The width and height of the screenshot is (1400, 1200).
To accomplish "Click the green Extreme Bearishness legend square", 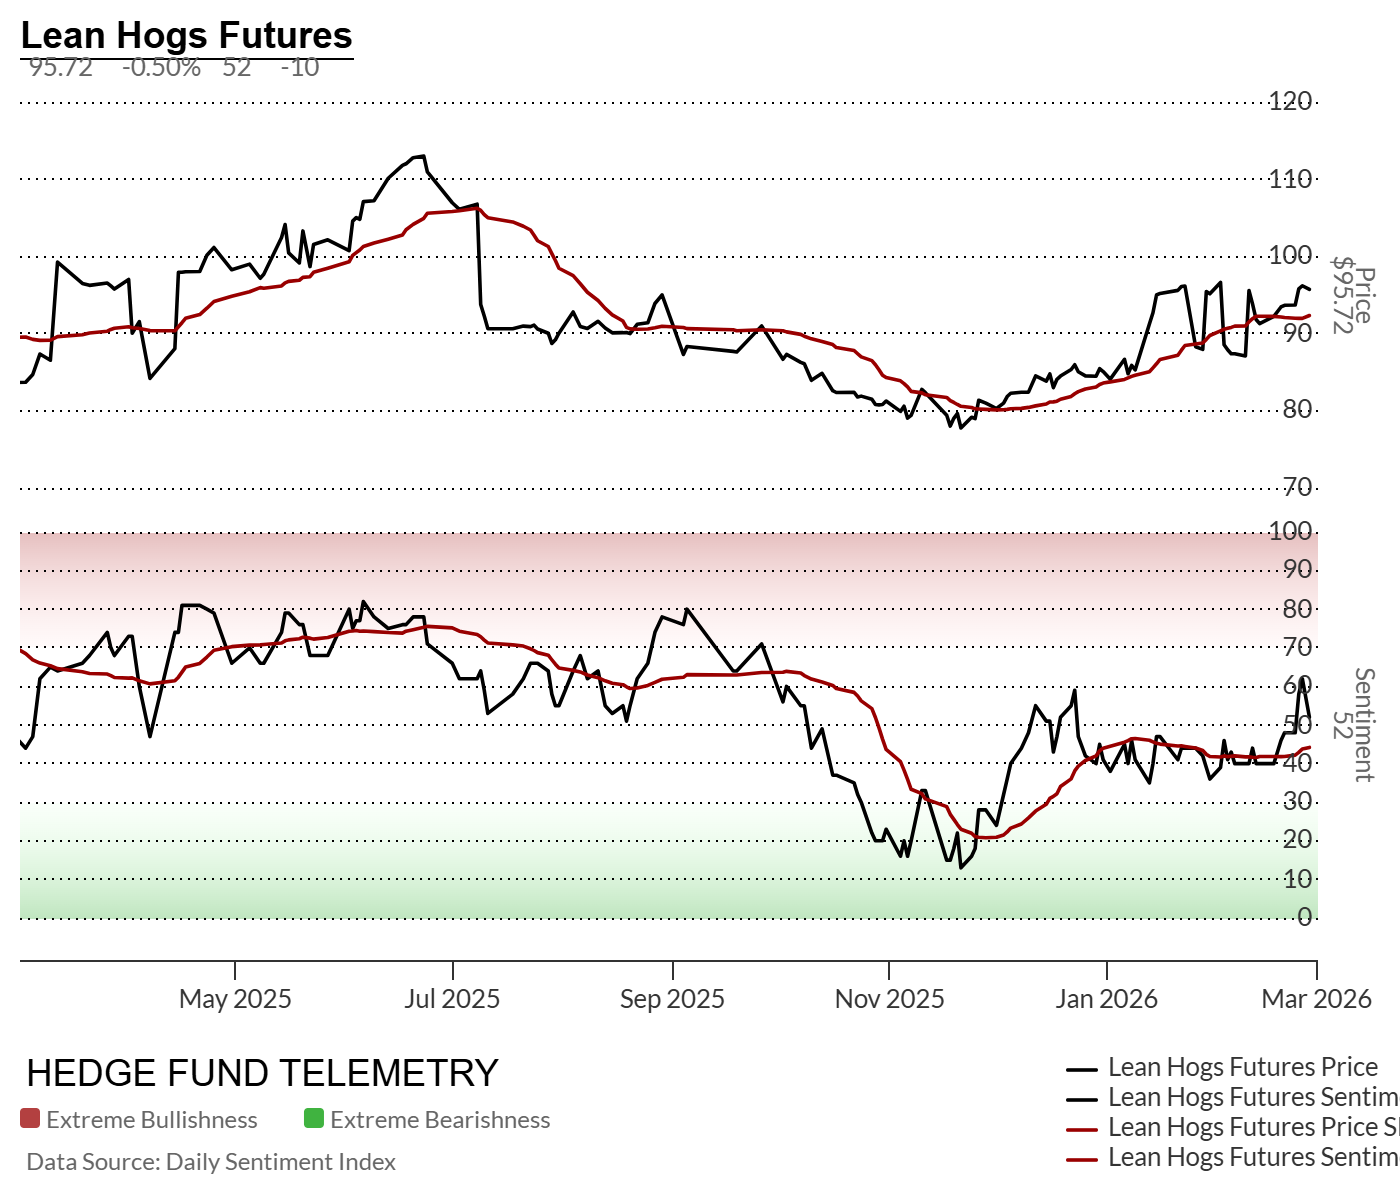I will [x=314, y=1119].
